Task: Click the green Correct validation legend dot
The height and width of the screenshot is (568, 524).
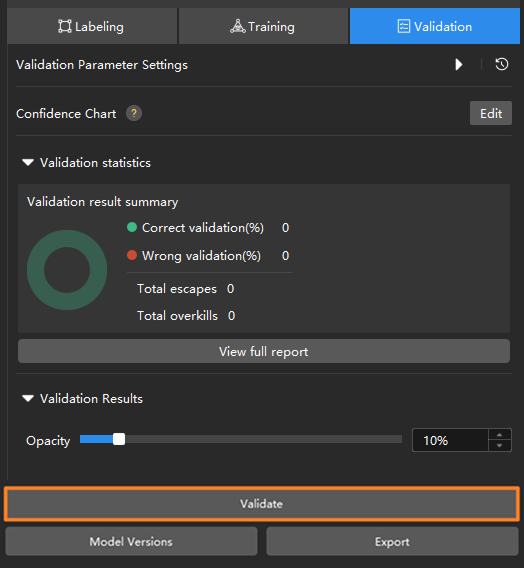Action: (x=132, y=227)
